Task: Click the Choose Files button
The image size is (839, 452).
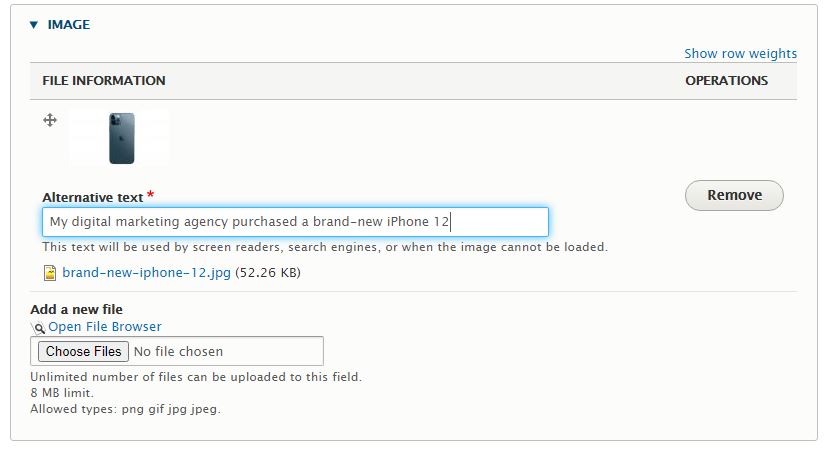Action: click(83, 351)
